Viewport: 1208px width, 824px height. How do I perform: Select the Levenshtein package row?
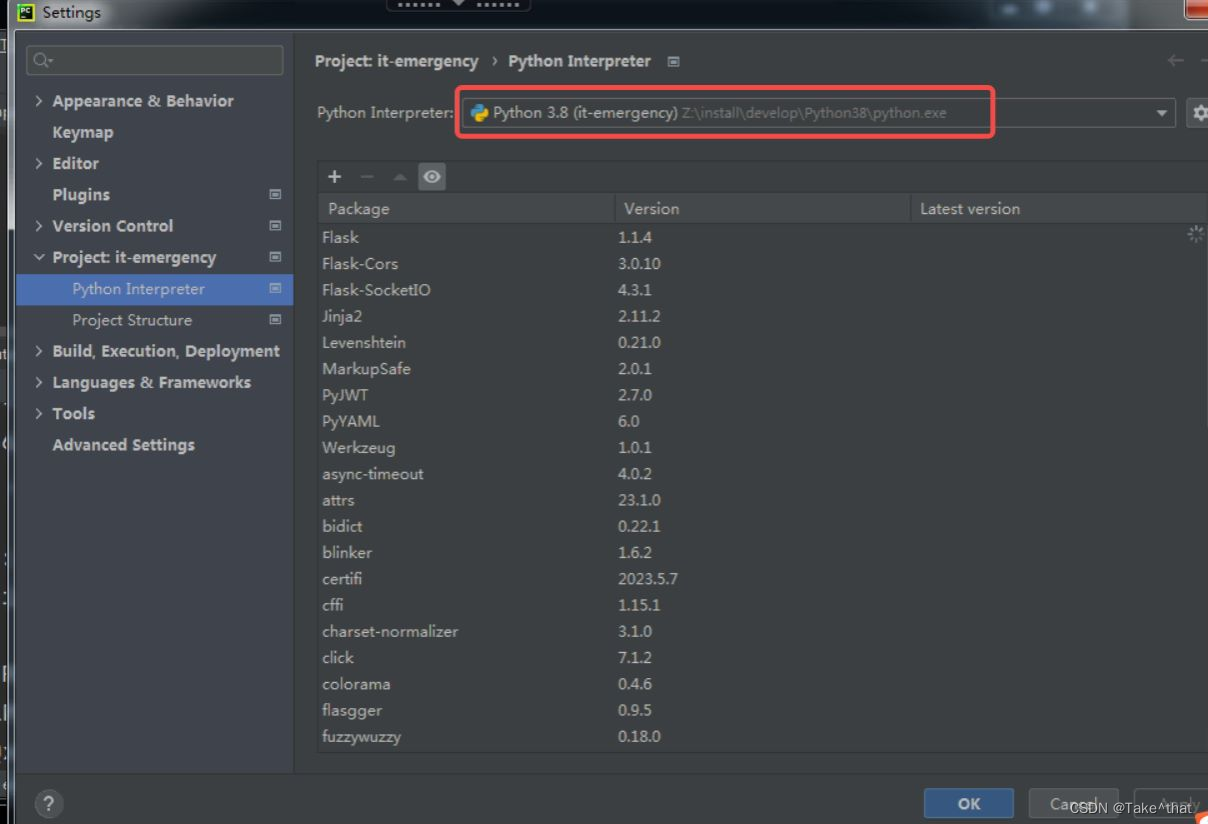(763, 342)
